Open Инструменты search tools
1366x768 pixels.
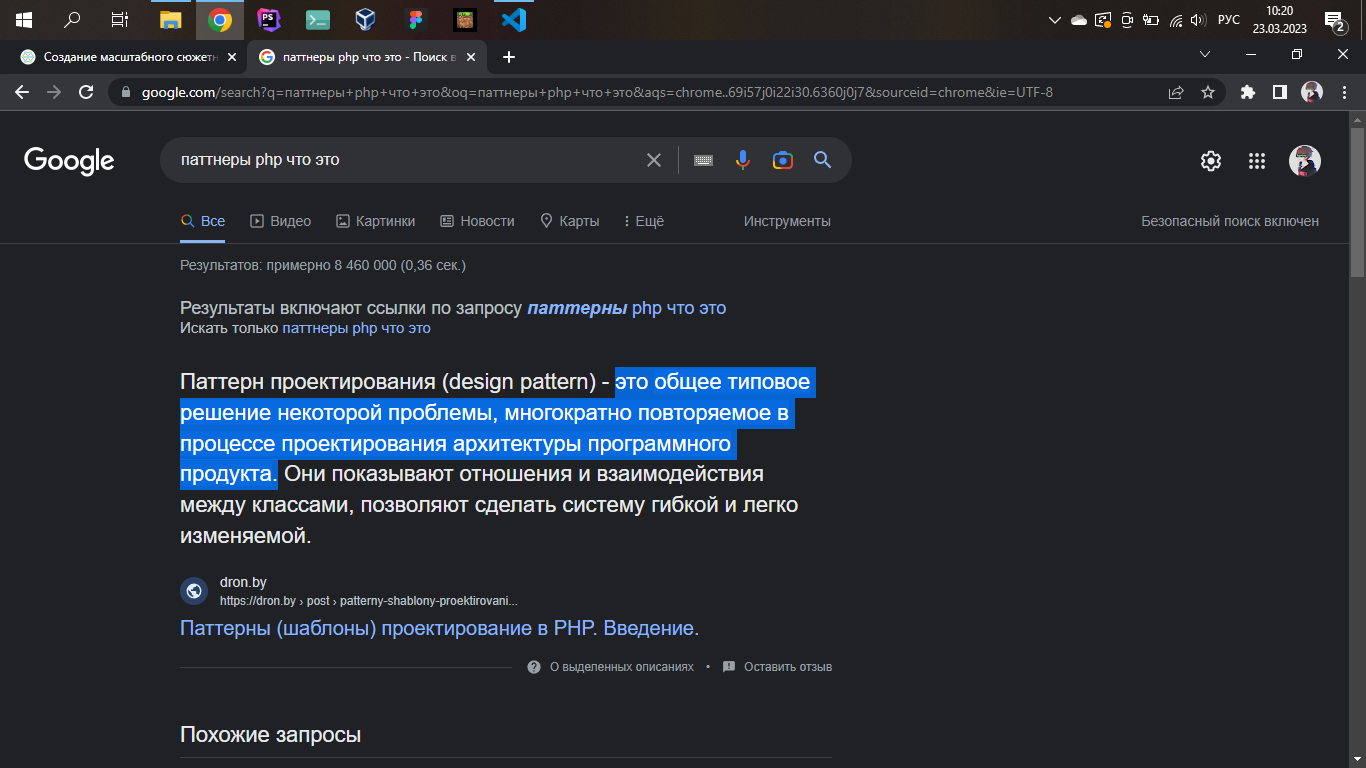tap(787, 221)
